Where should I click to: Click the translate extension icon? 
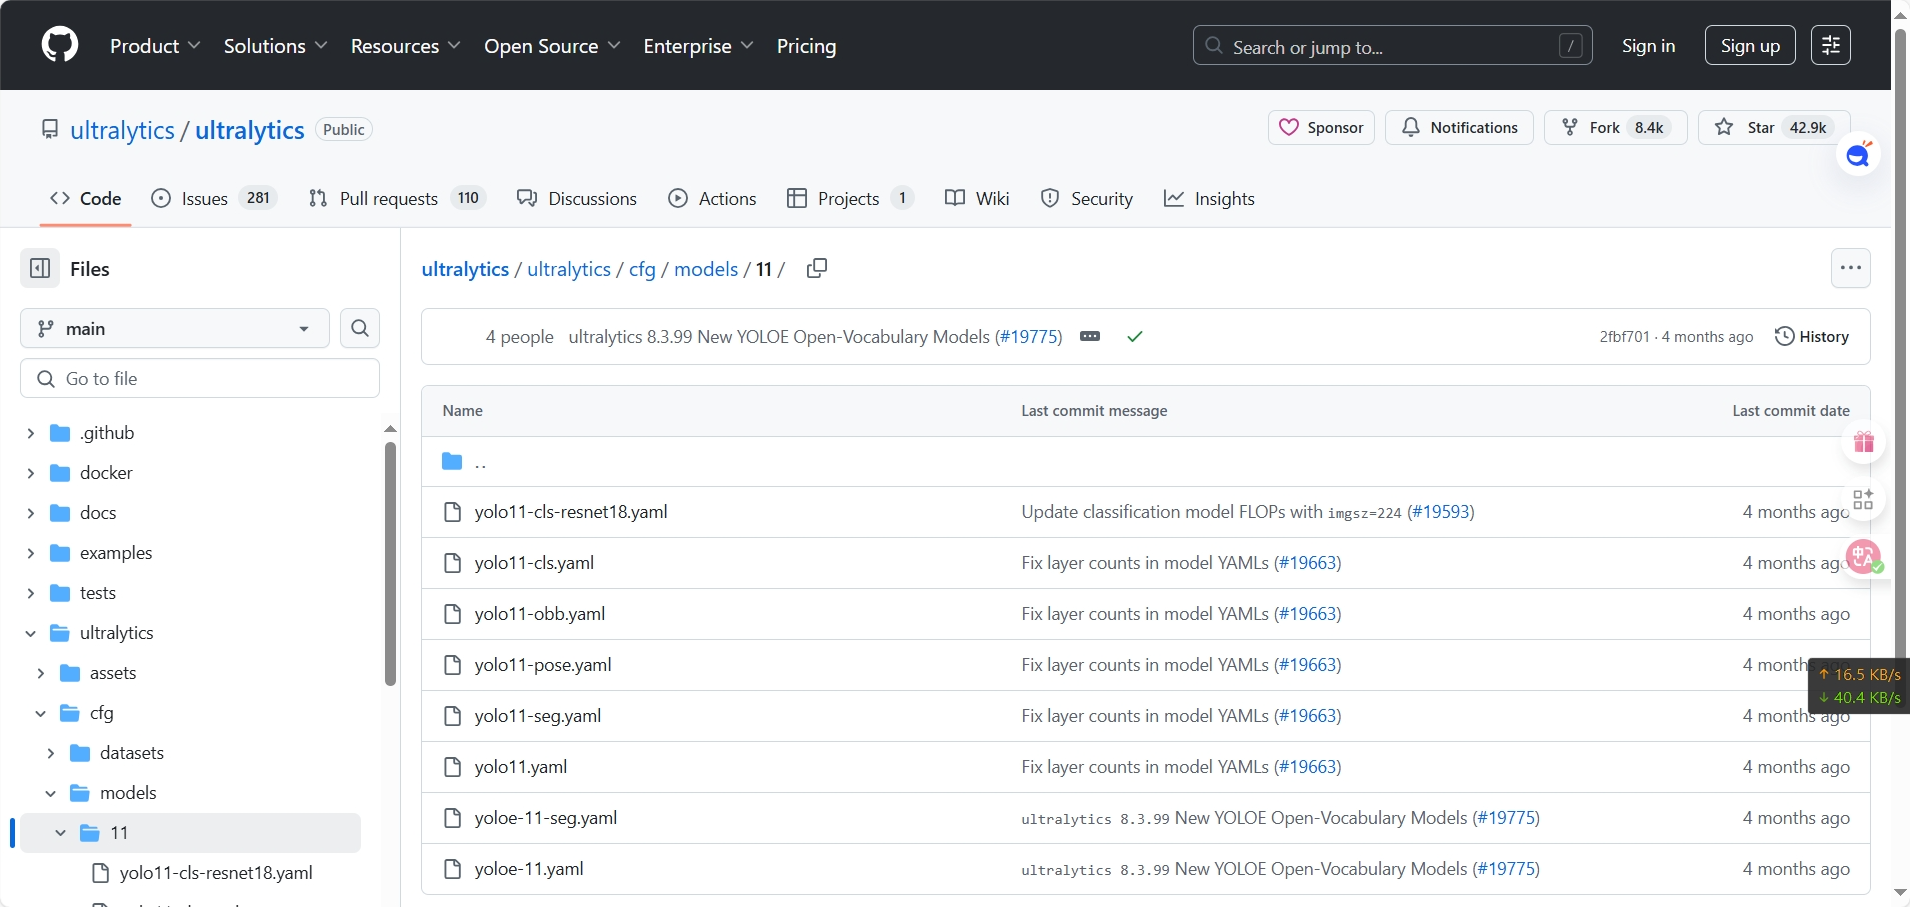point(1863,557)
